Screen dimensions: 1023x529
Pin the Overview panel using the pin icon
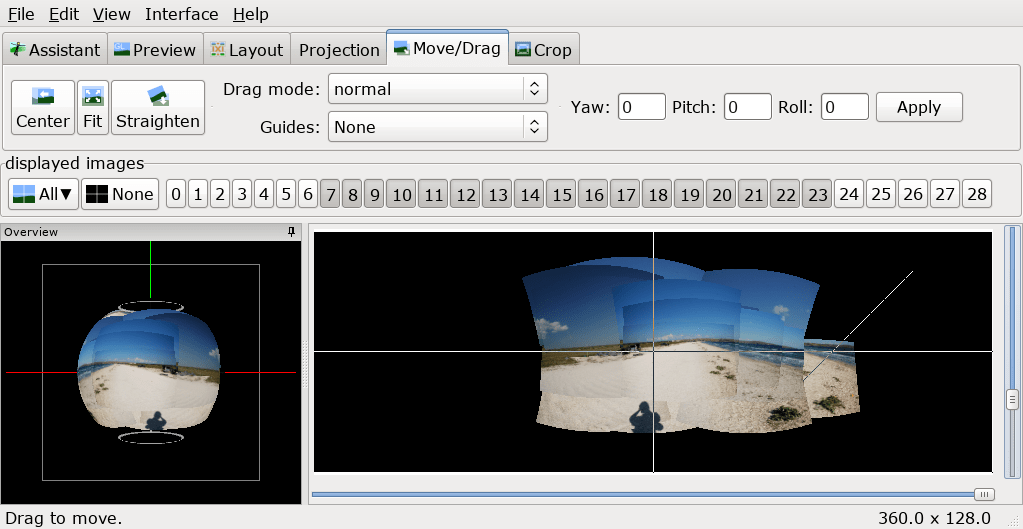tap(292, 232)
